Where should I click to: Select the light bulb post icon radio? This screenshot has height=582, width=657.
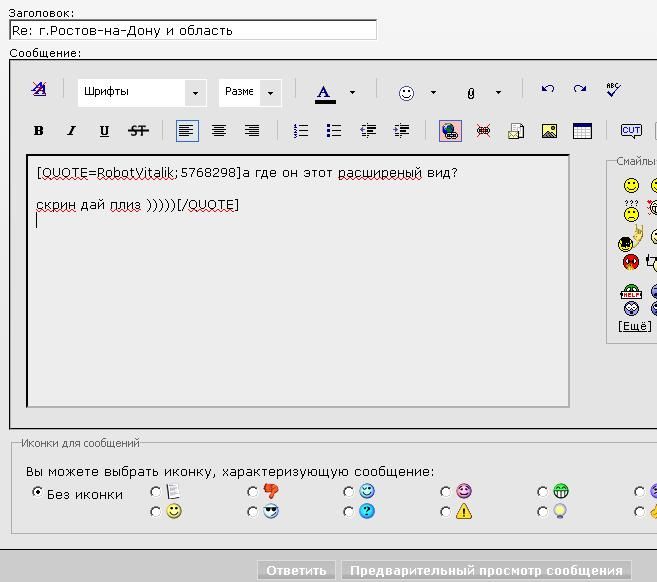point(542,511)
